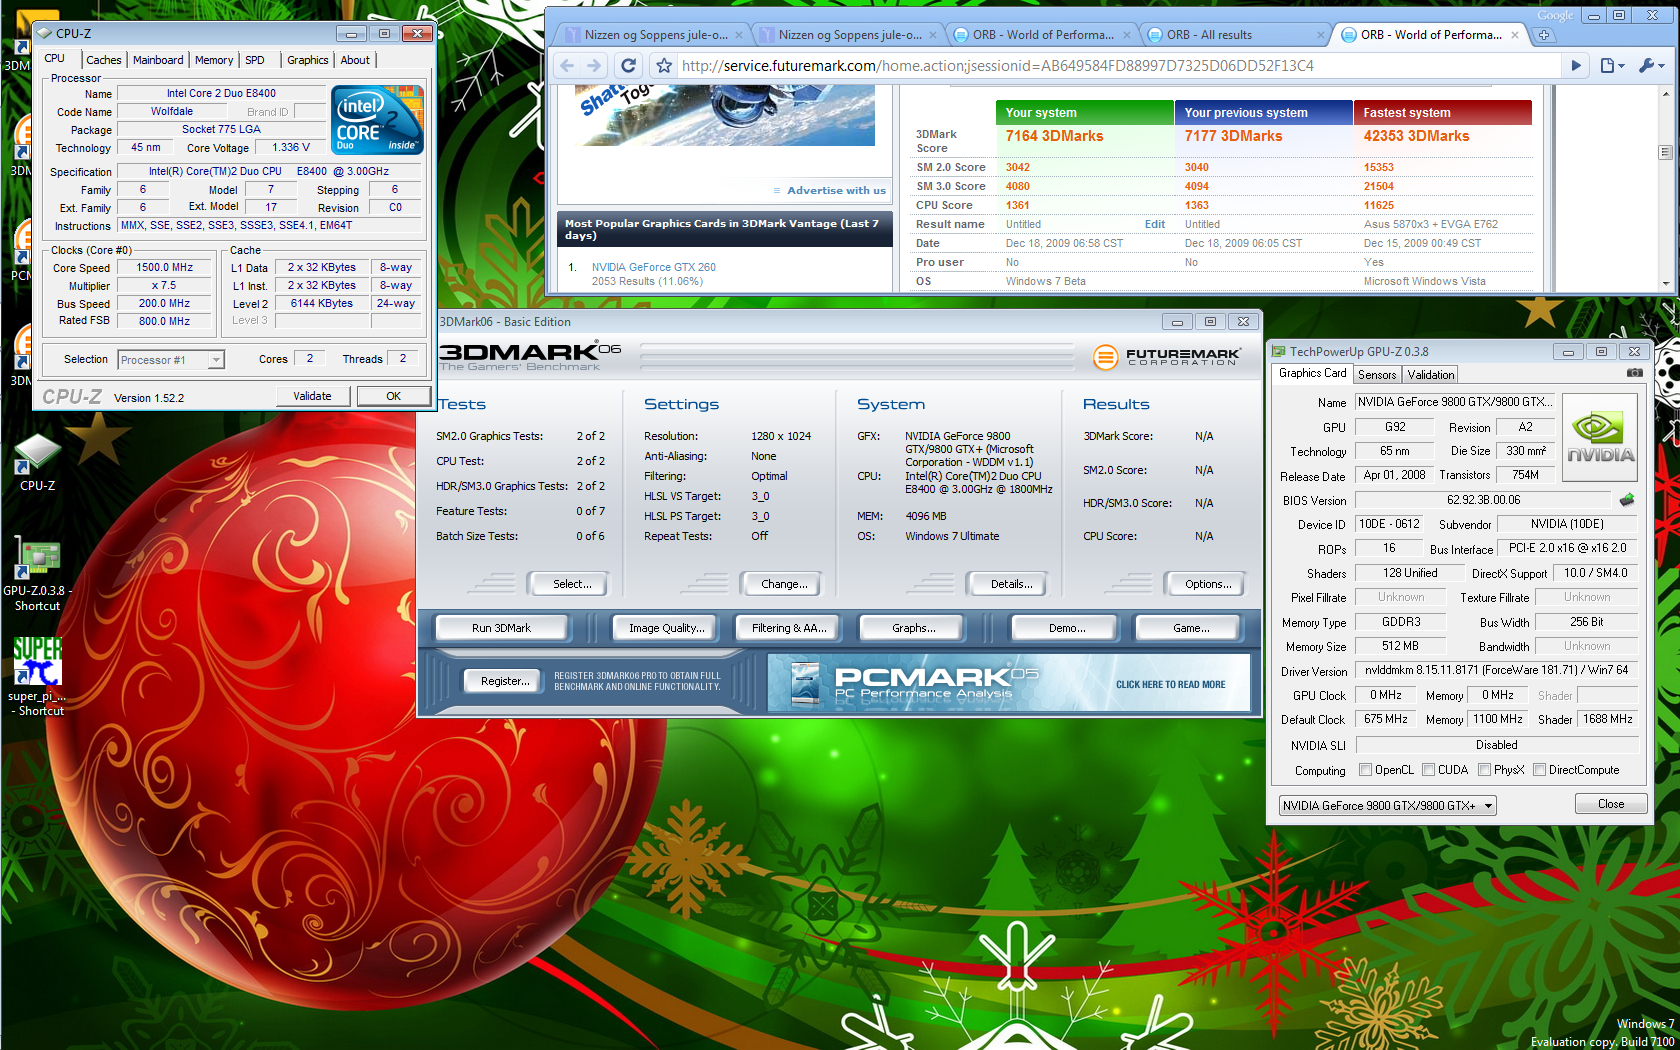Open the GPU-Z.0.3.8 desktop shortcut
The image size is (1680, 1050).
[x=37, y=573]
